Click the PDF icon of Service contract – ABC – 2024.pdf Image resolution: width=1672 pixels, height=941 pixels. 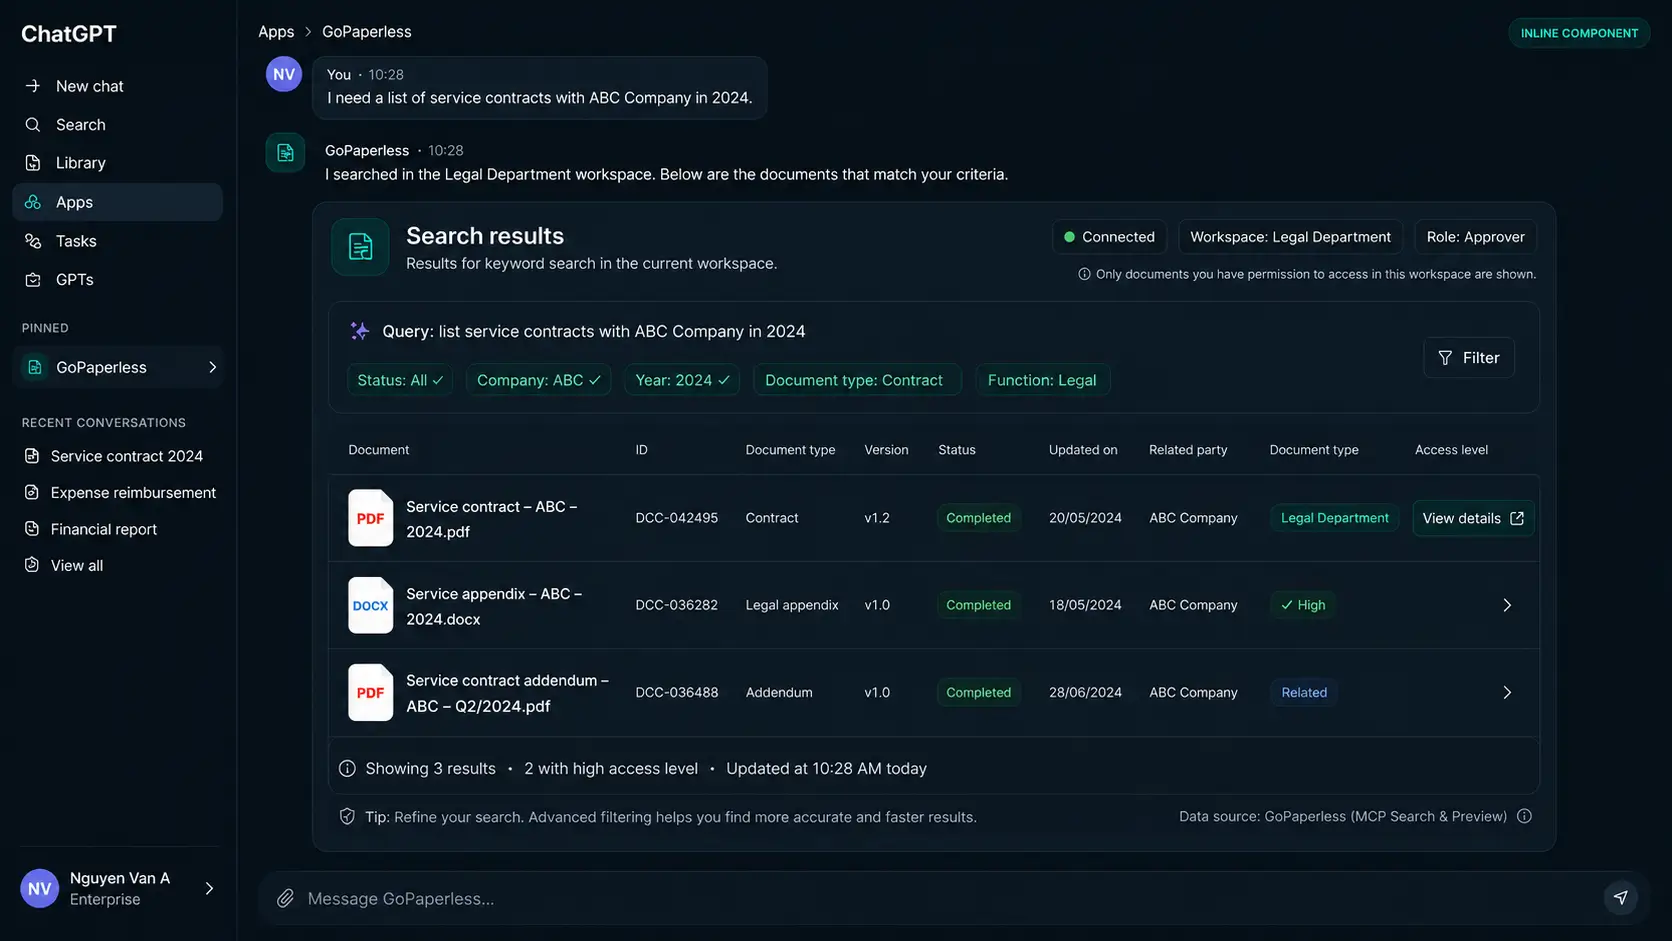coord(370,518)
